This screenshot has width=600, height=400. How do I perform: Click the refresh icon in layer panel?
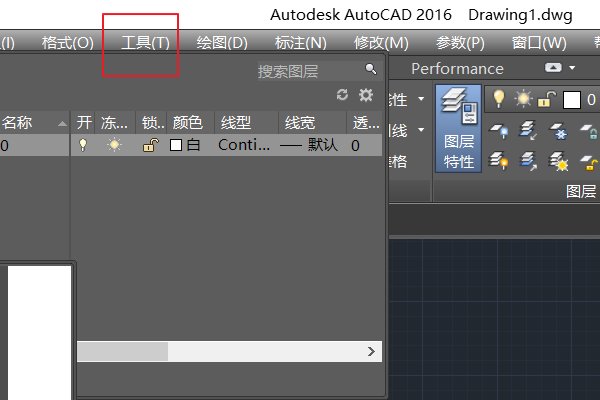pyautogui.click(x=343, y=94)
